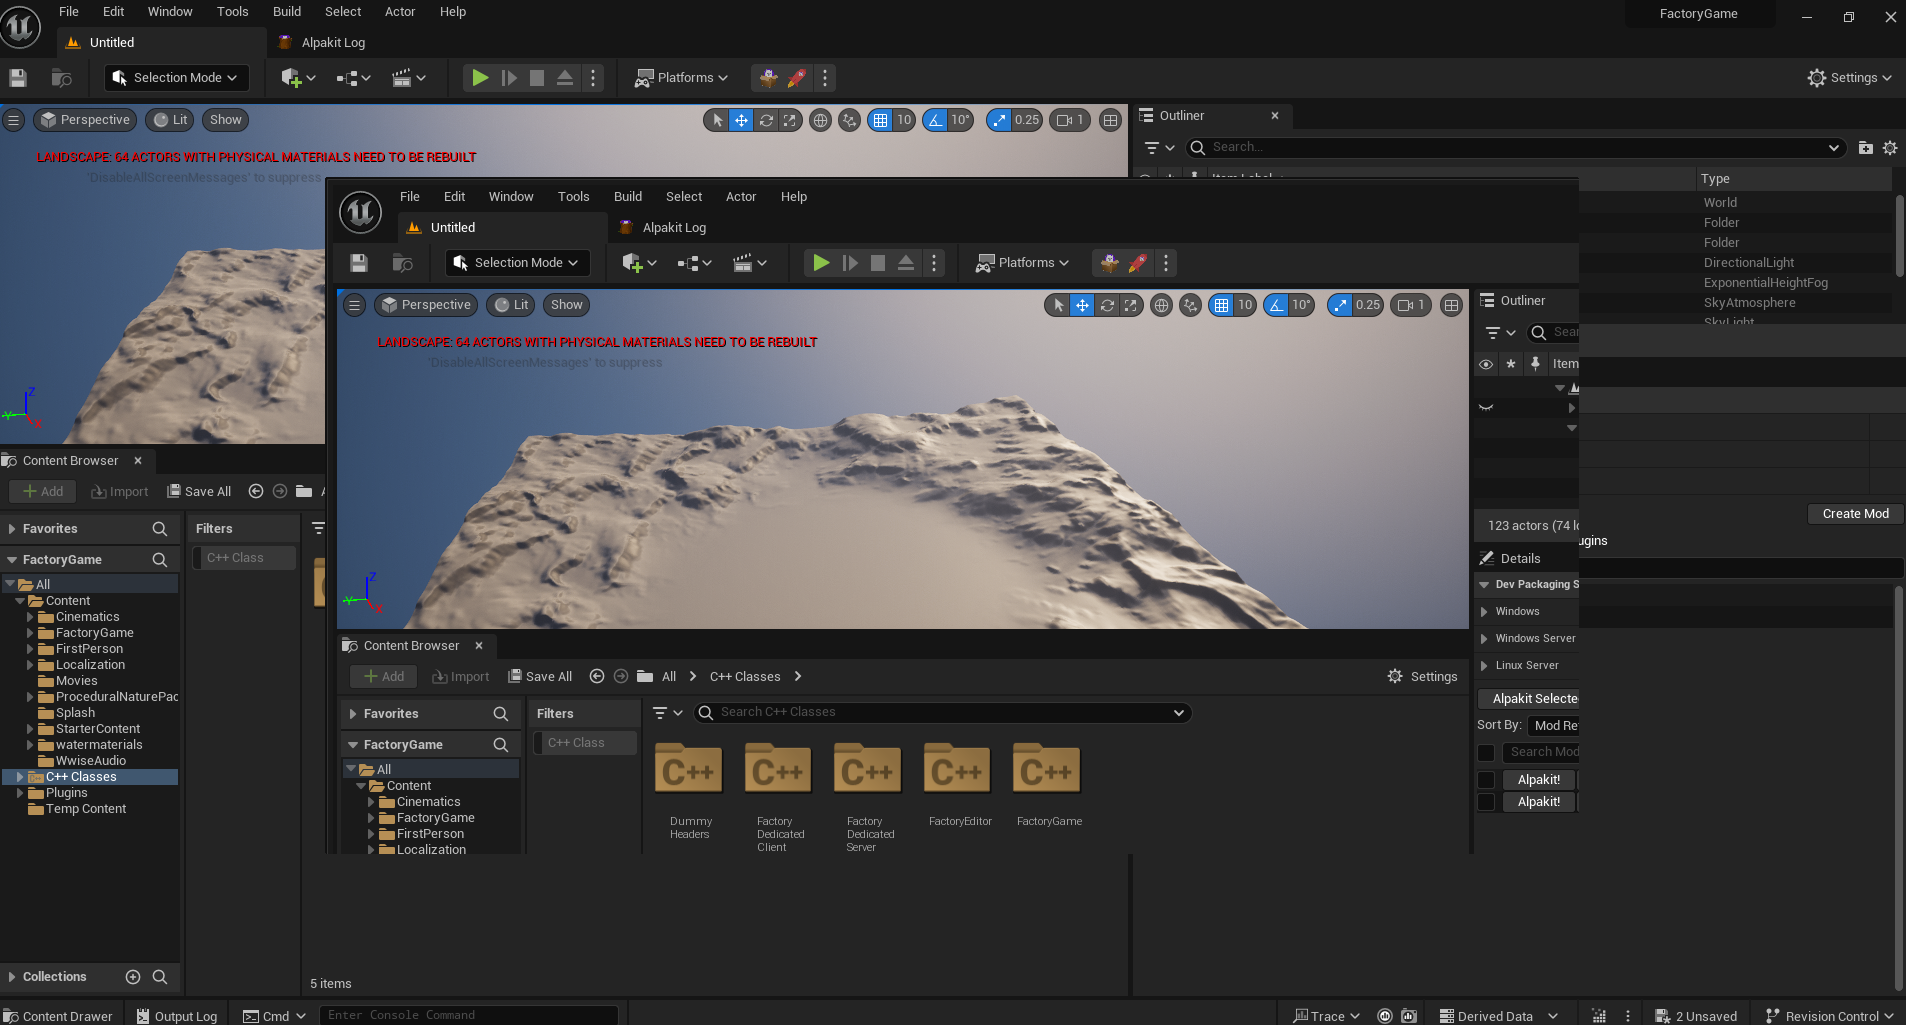The height and width of the screenshot is (1025, 1906).
Task: Click add folder icon in back Outliner
Action: pos(1865,148)
